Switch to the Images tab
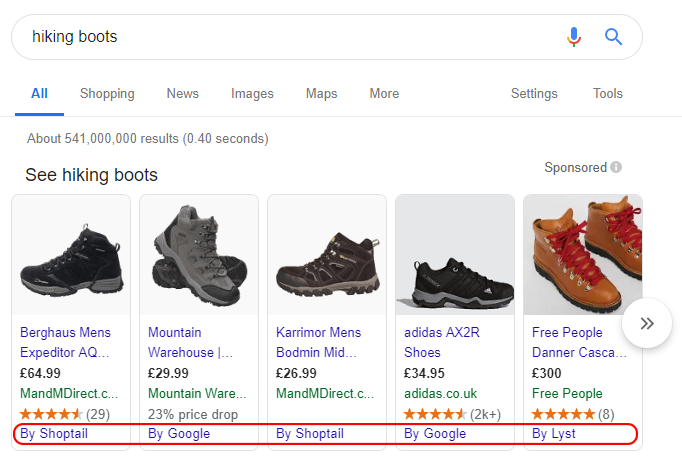The width and height of the screenshot is (682, 464). (x=252, y=93)
